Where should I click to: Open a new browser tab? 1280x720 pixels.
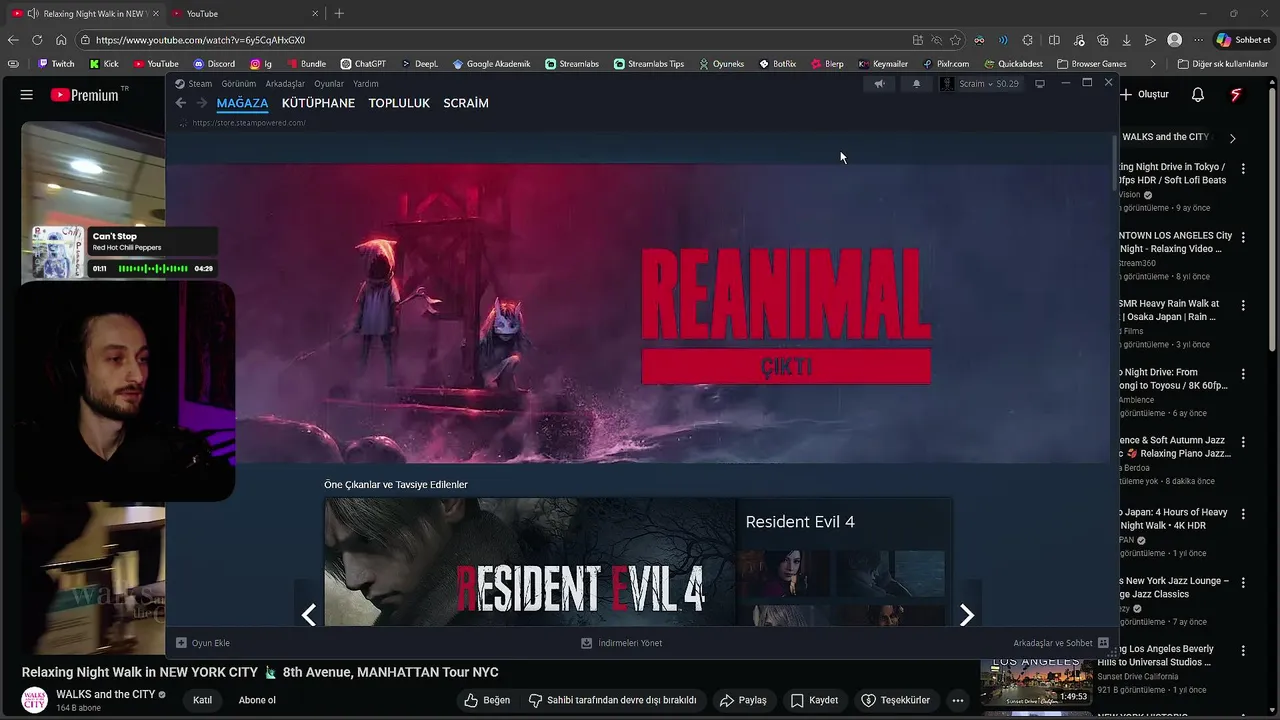tap(339, 13)
